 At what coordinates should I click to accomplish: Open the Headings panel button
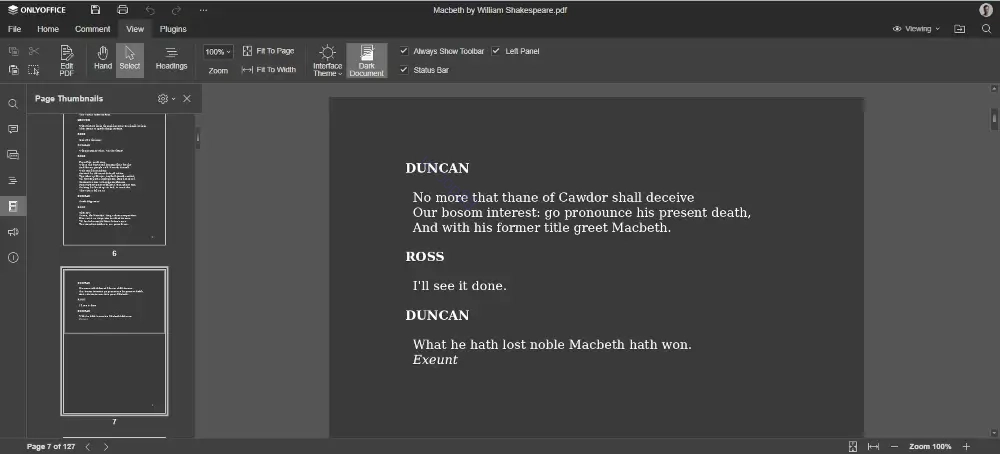[172, 58]
